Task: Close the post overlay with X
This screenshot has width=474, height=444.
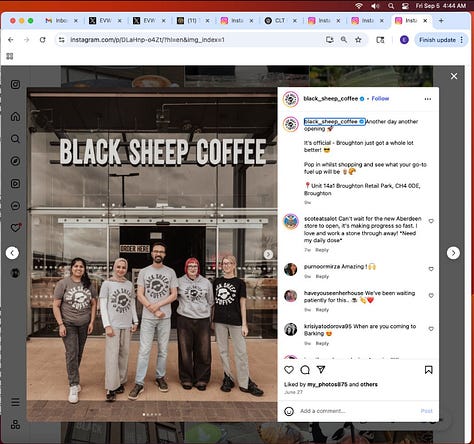Action: click(x=454, y=76)
